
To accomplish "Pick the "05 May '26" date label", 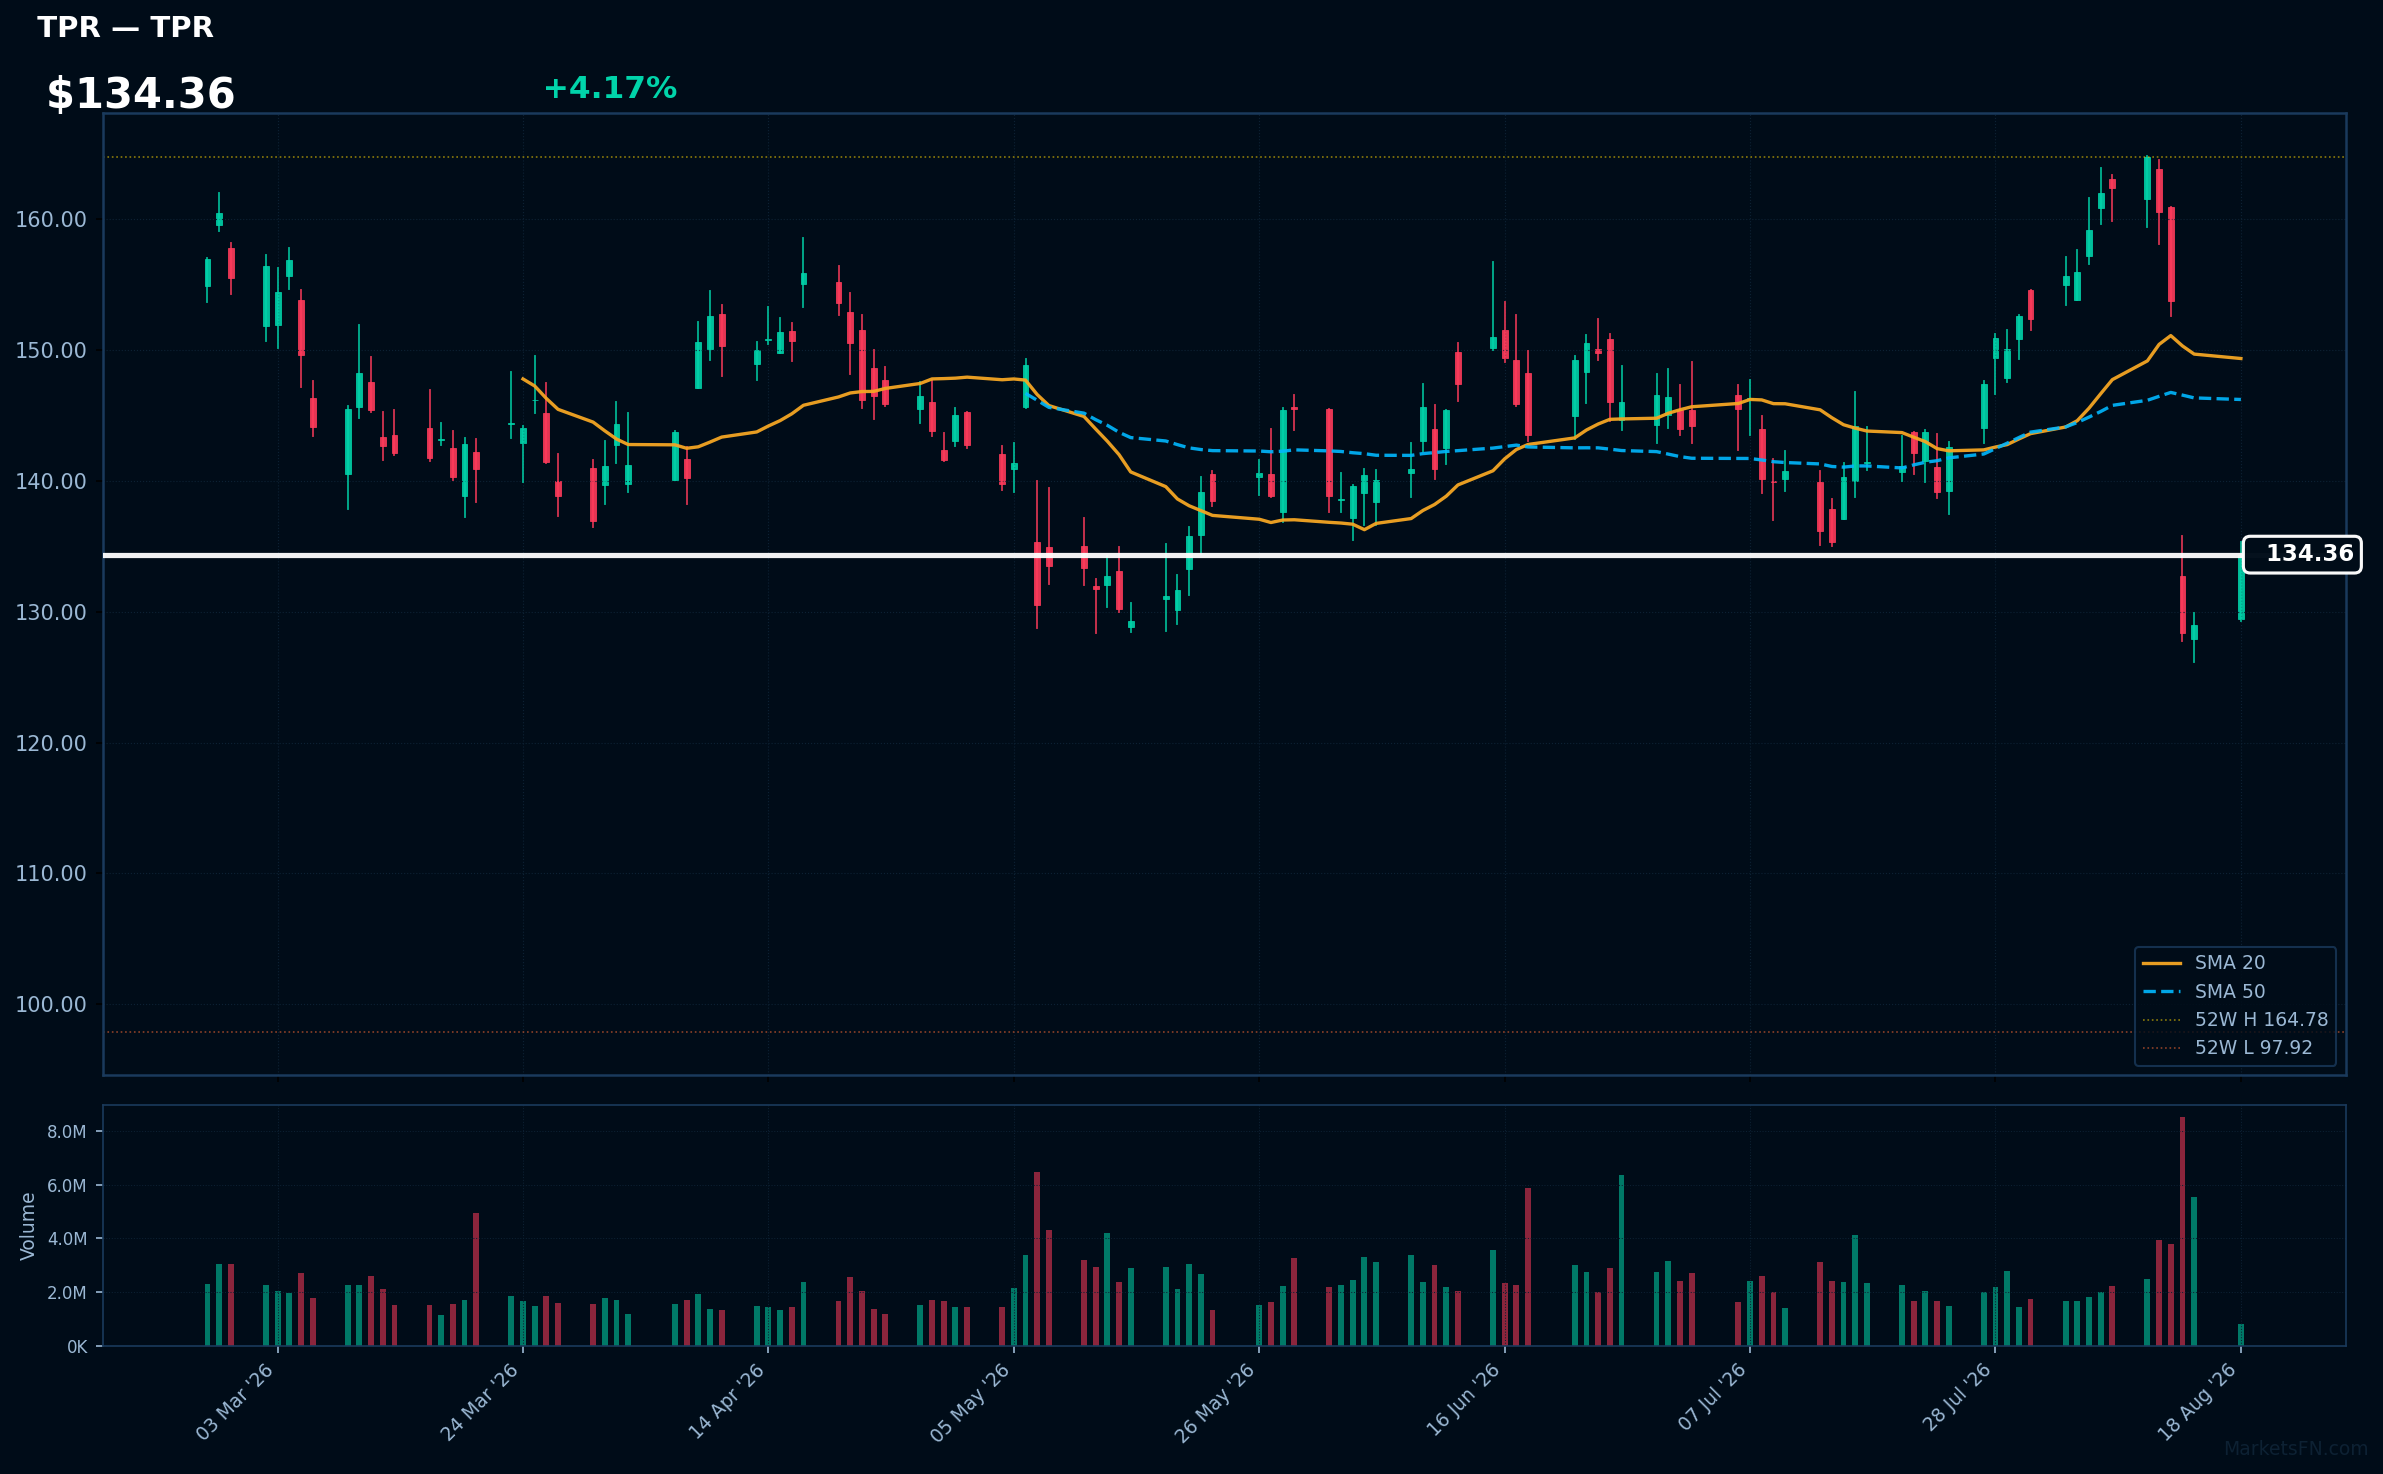I will 970,1402.
